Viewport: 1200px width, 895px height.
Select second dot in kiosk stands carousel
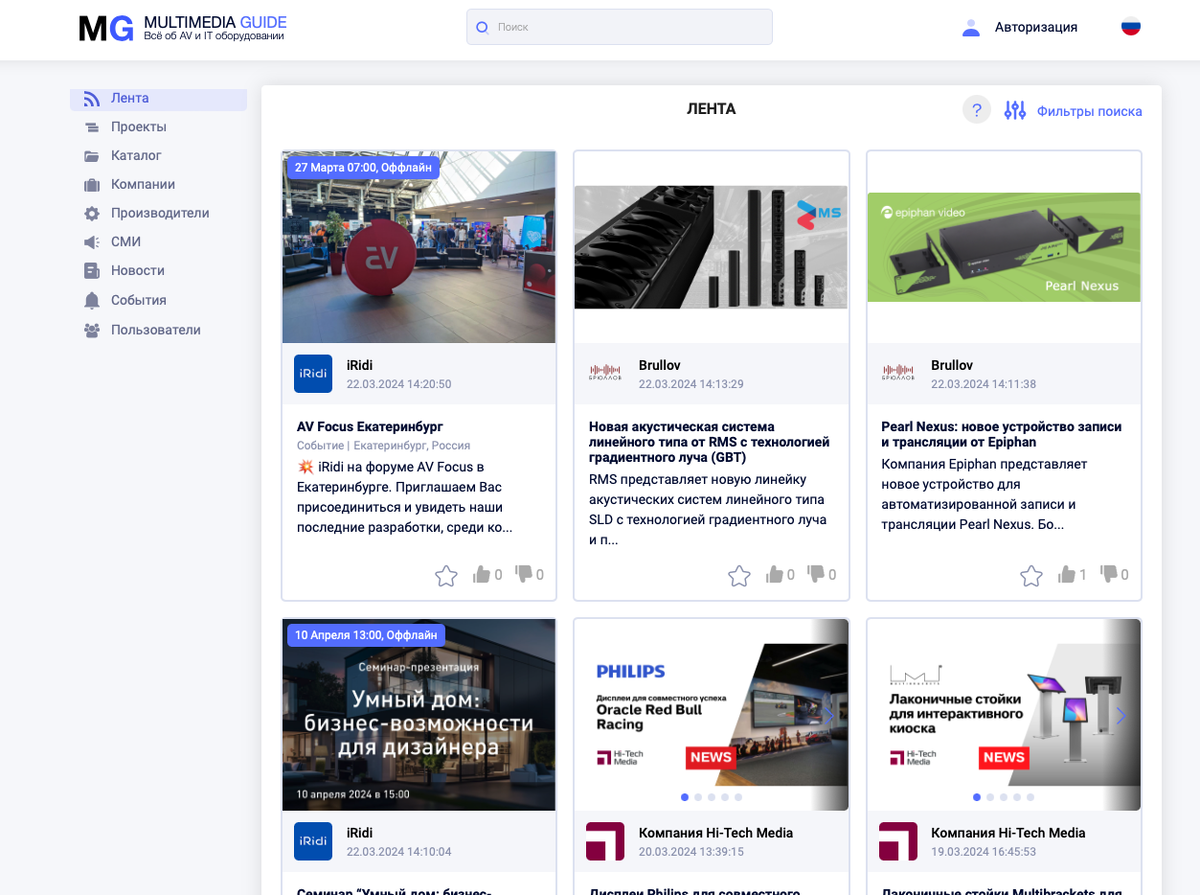pyautogui.click(x=990, y=797)
